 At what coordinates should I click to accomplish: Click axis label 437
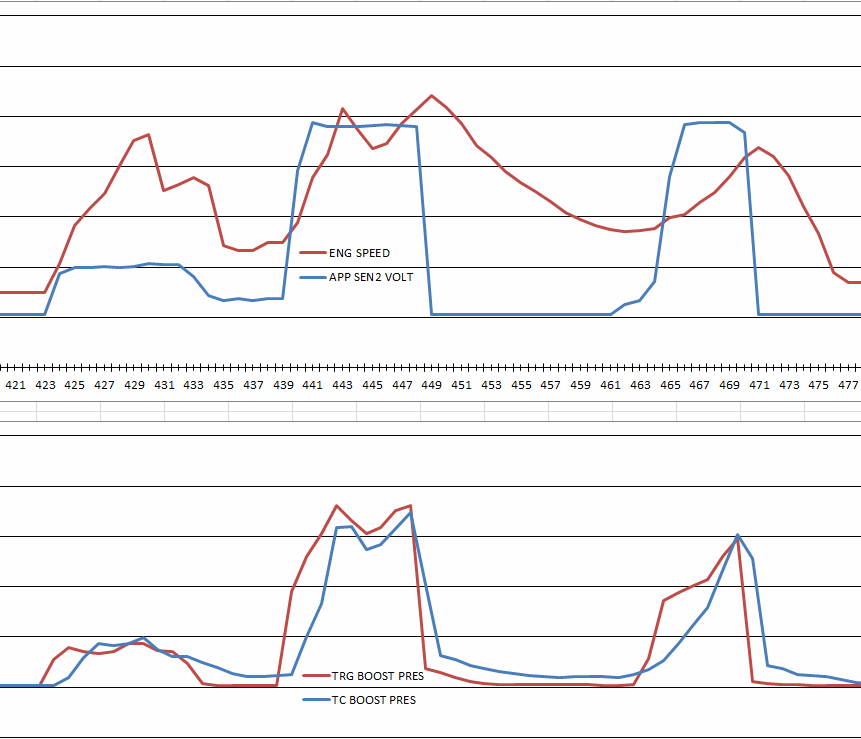tap(253, 385)
